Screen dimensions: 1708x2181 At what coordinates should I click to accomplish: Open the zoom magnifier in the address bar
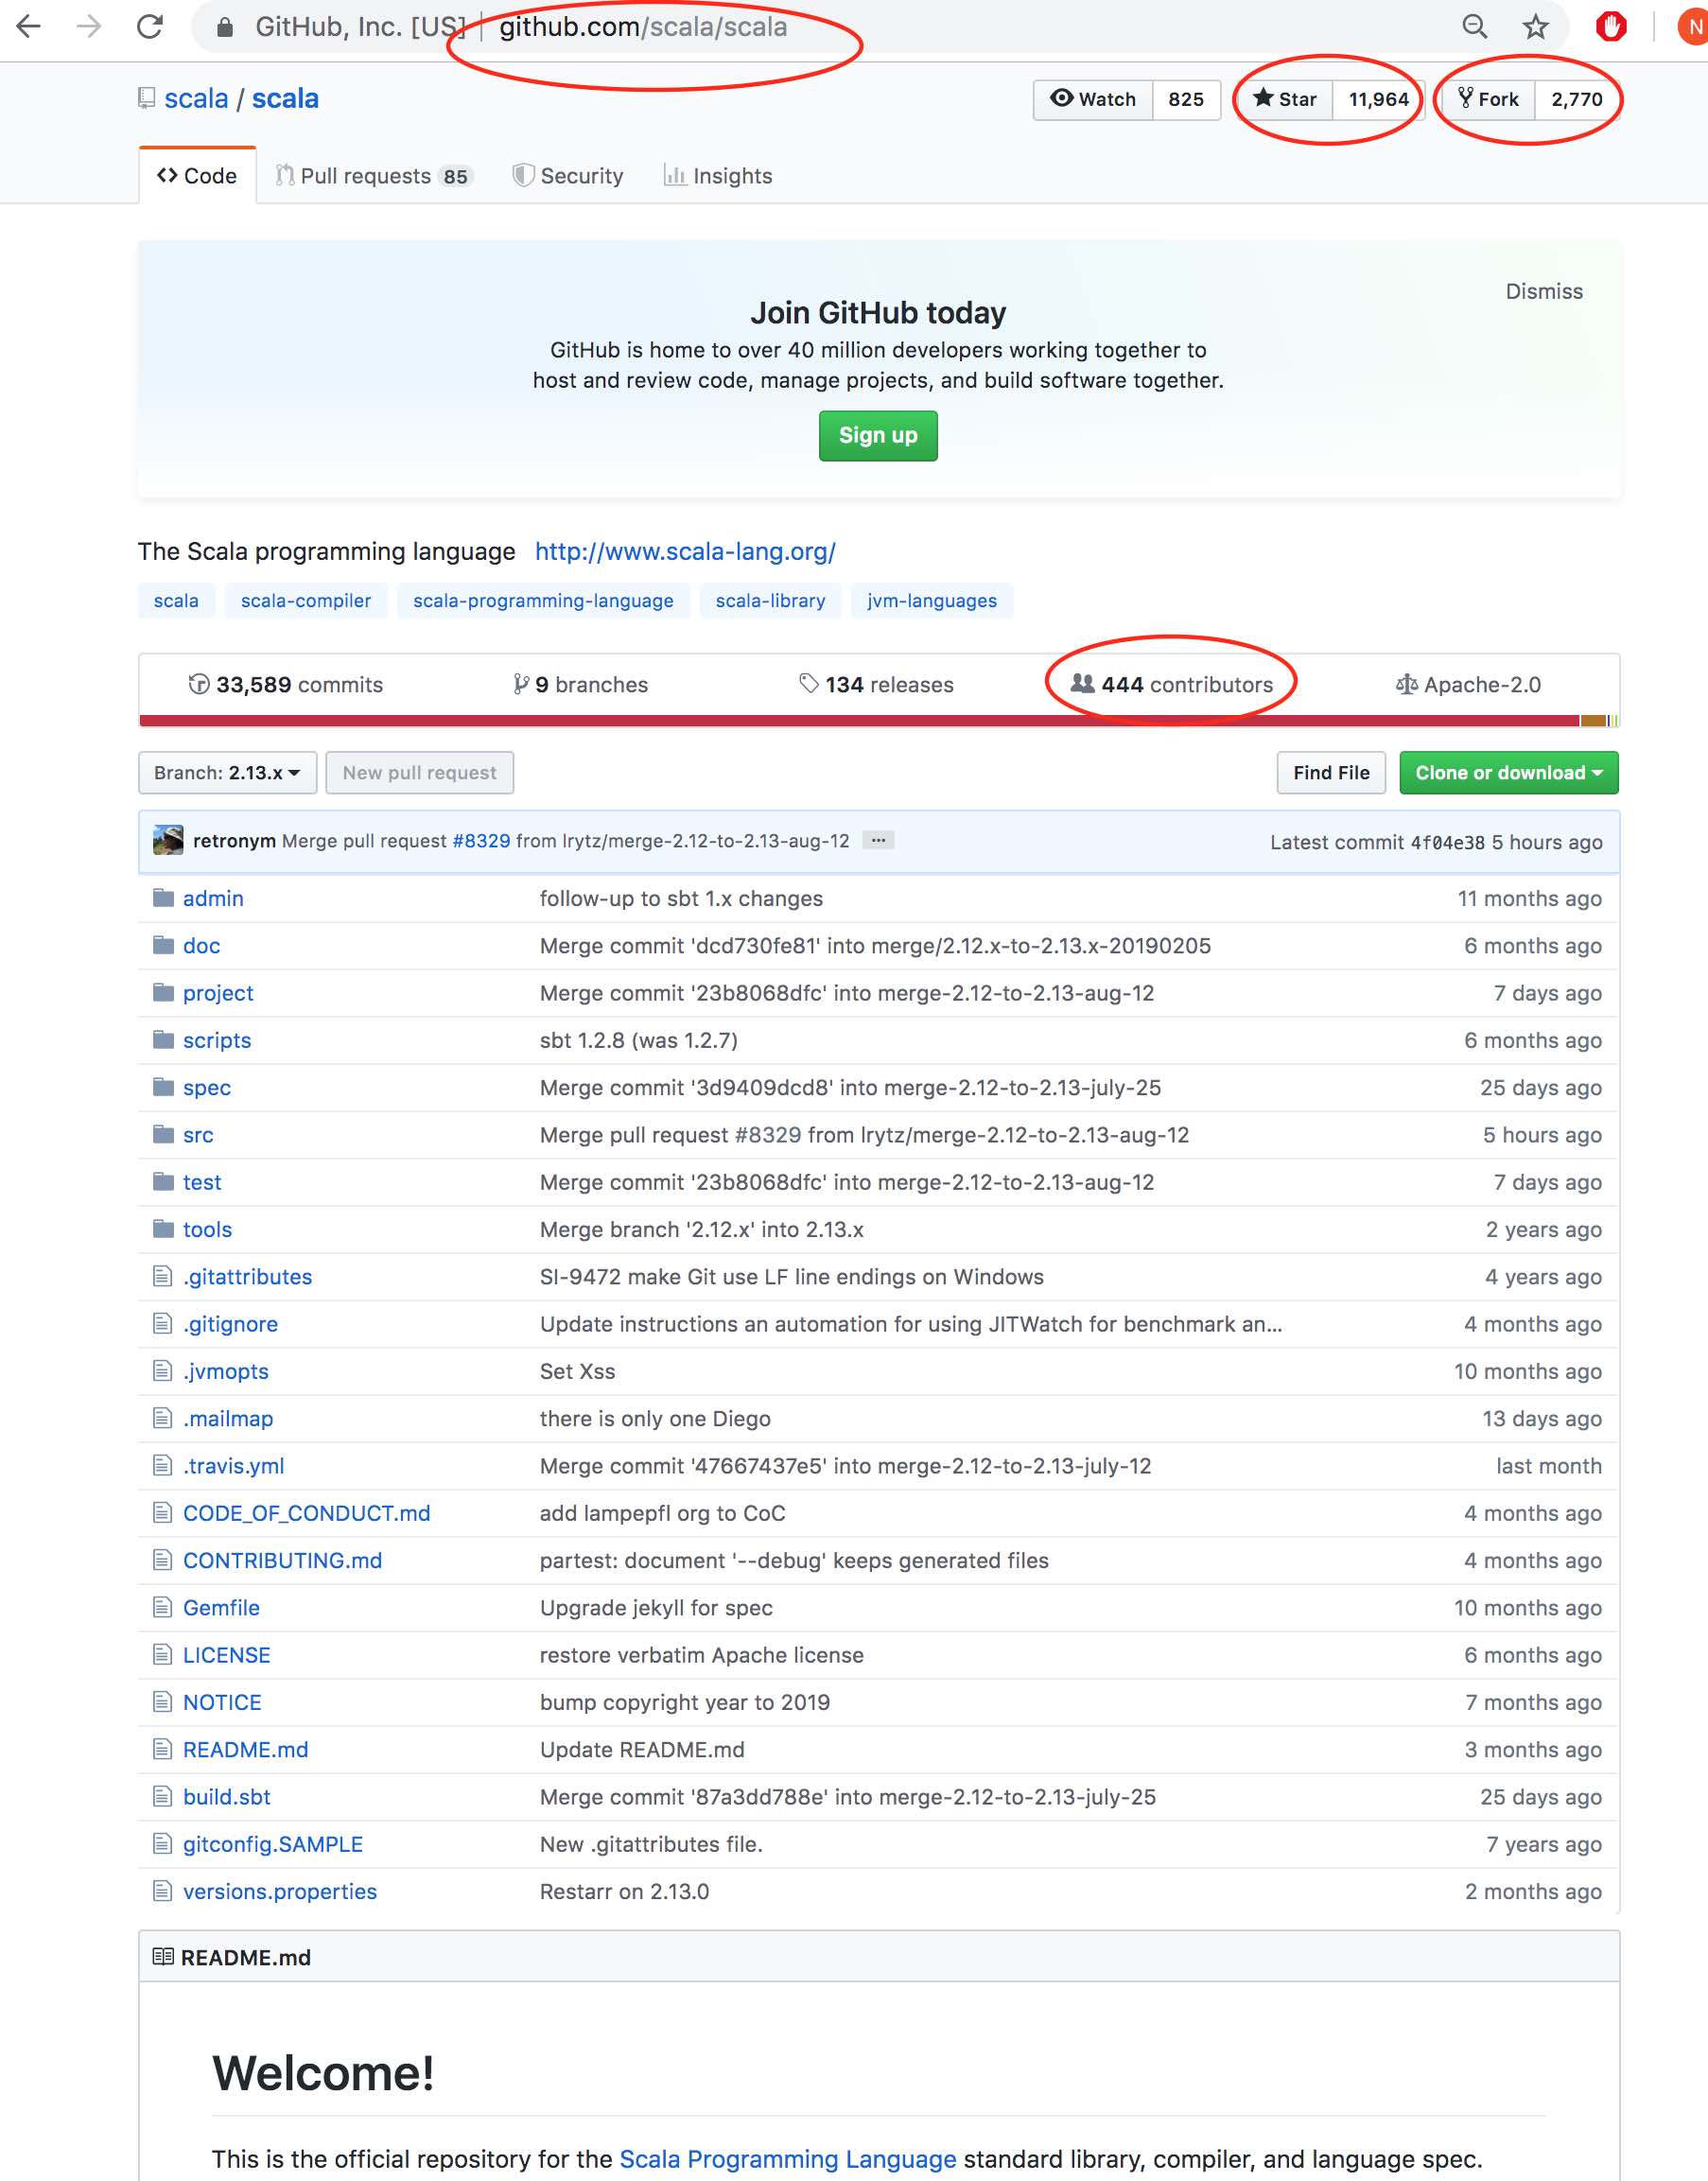click(x=1474, y=27)
